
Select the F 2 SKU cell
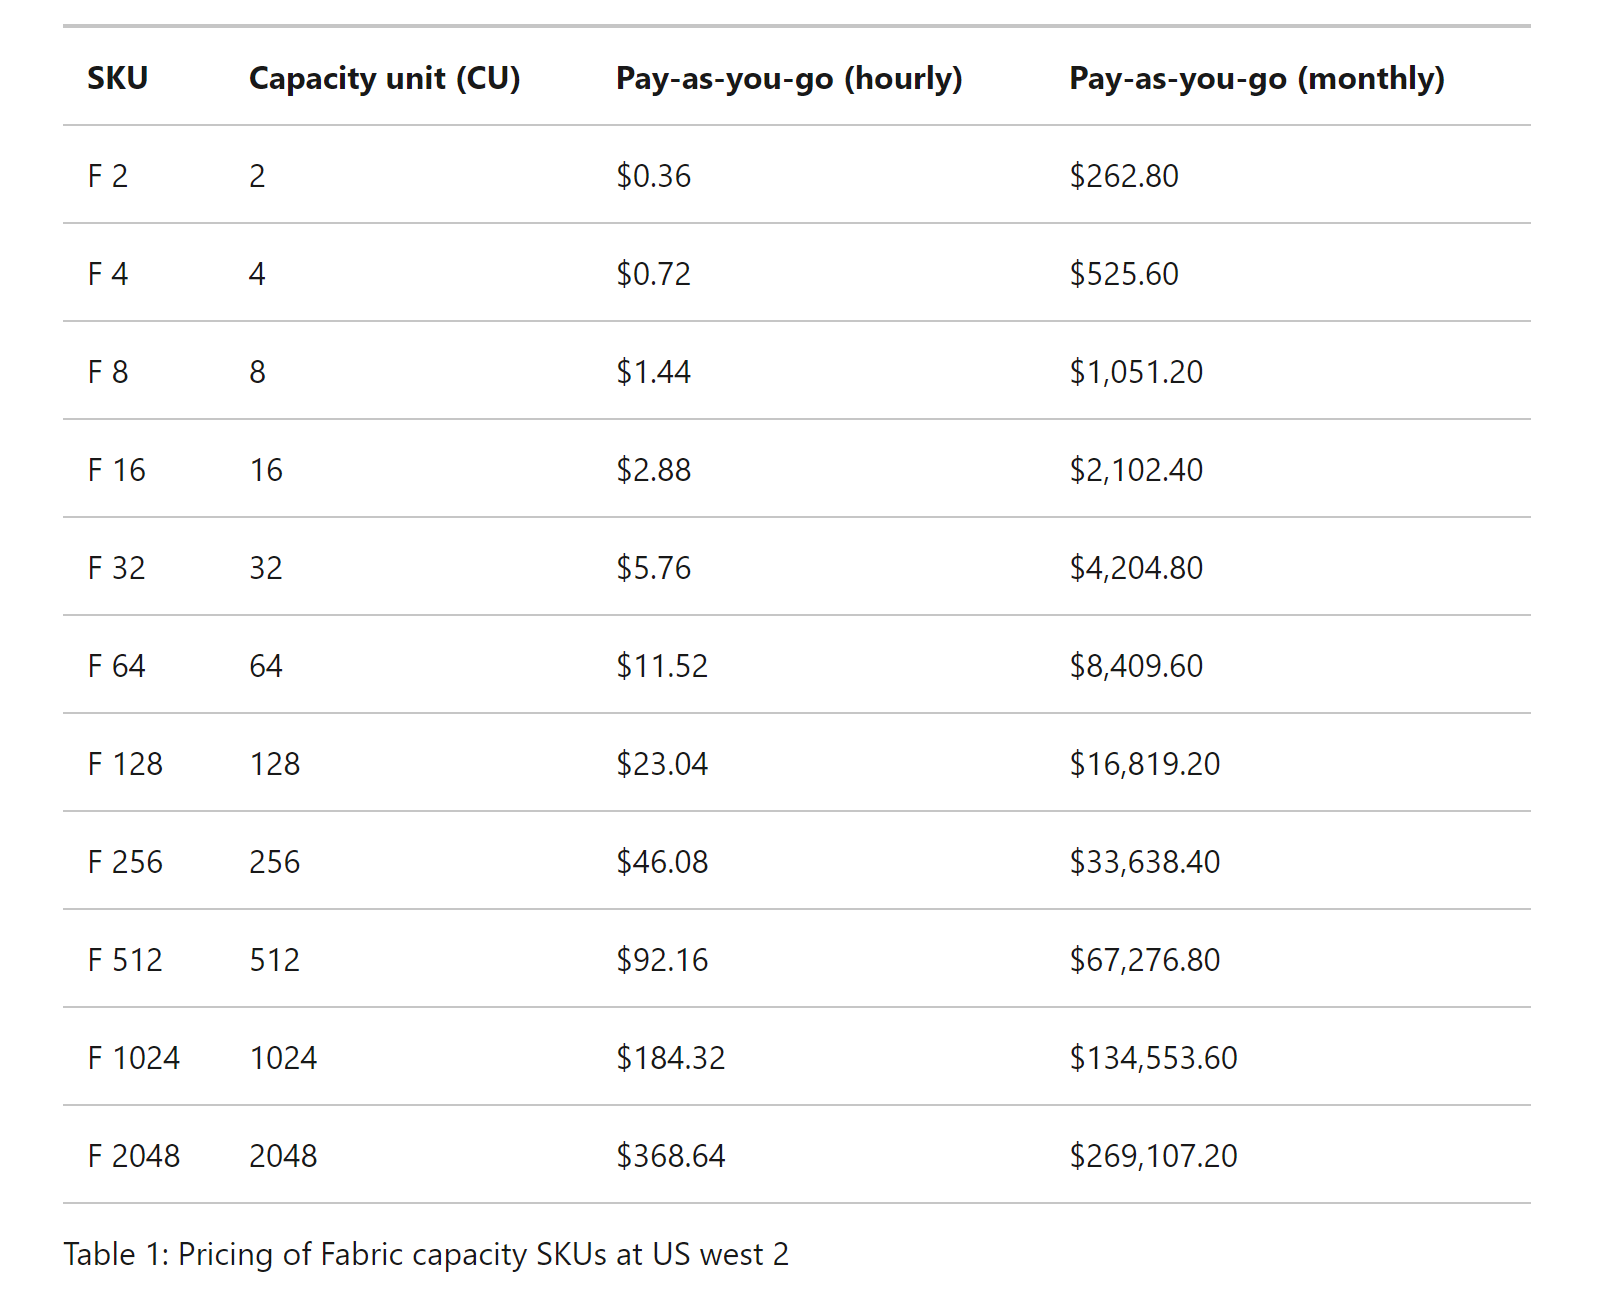108,176
